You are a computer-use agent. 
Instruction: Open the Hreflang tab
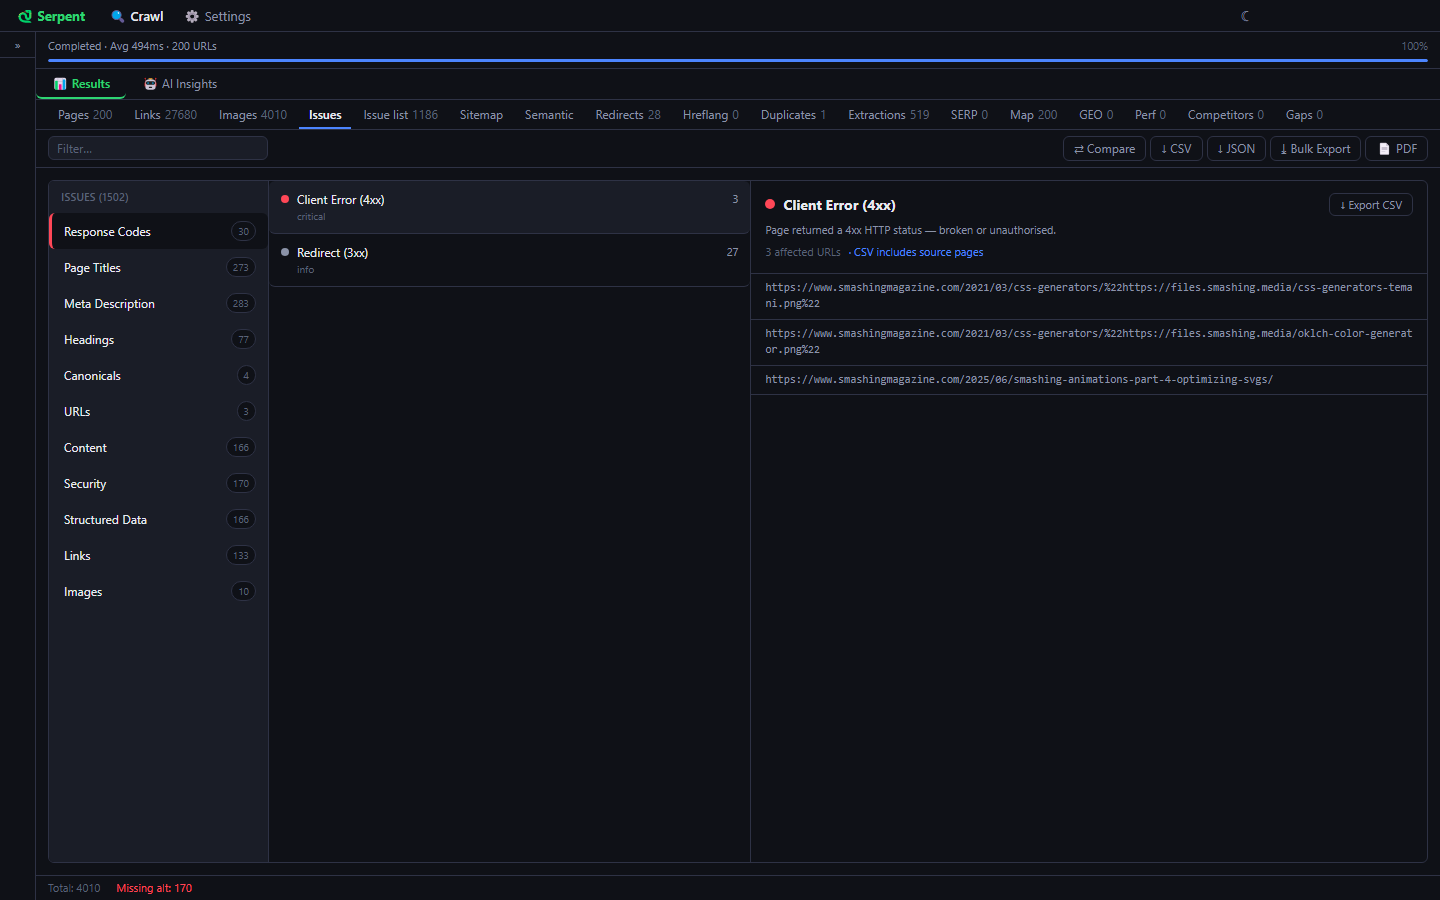coord(711,115)
